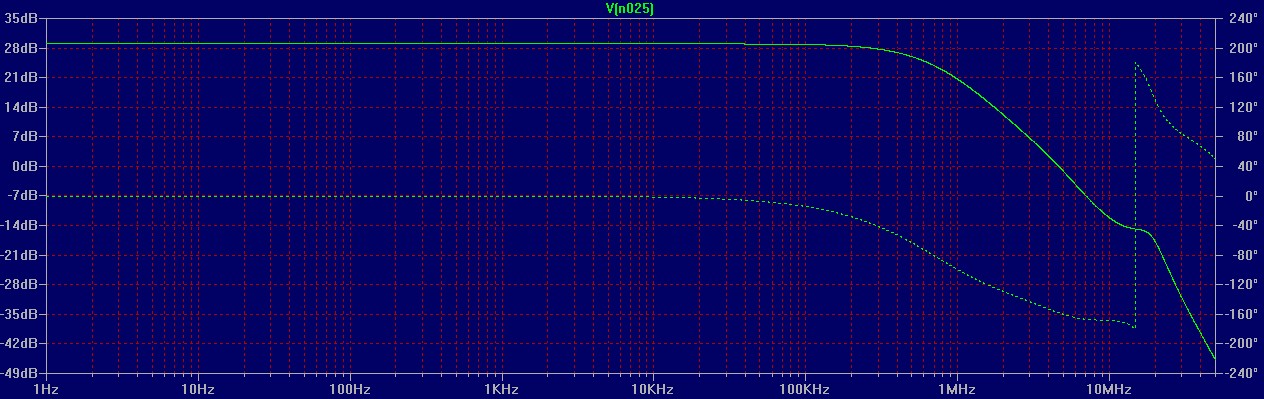Click the 100KHz frequency axis label
This screenshot has width=1264, height=399.
coord(804,389)
